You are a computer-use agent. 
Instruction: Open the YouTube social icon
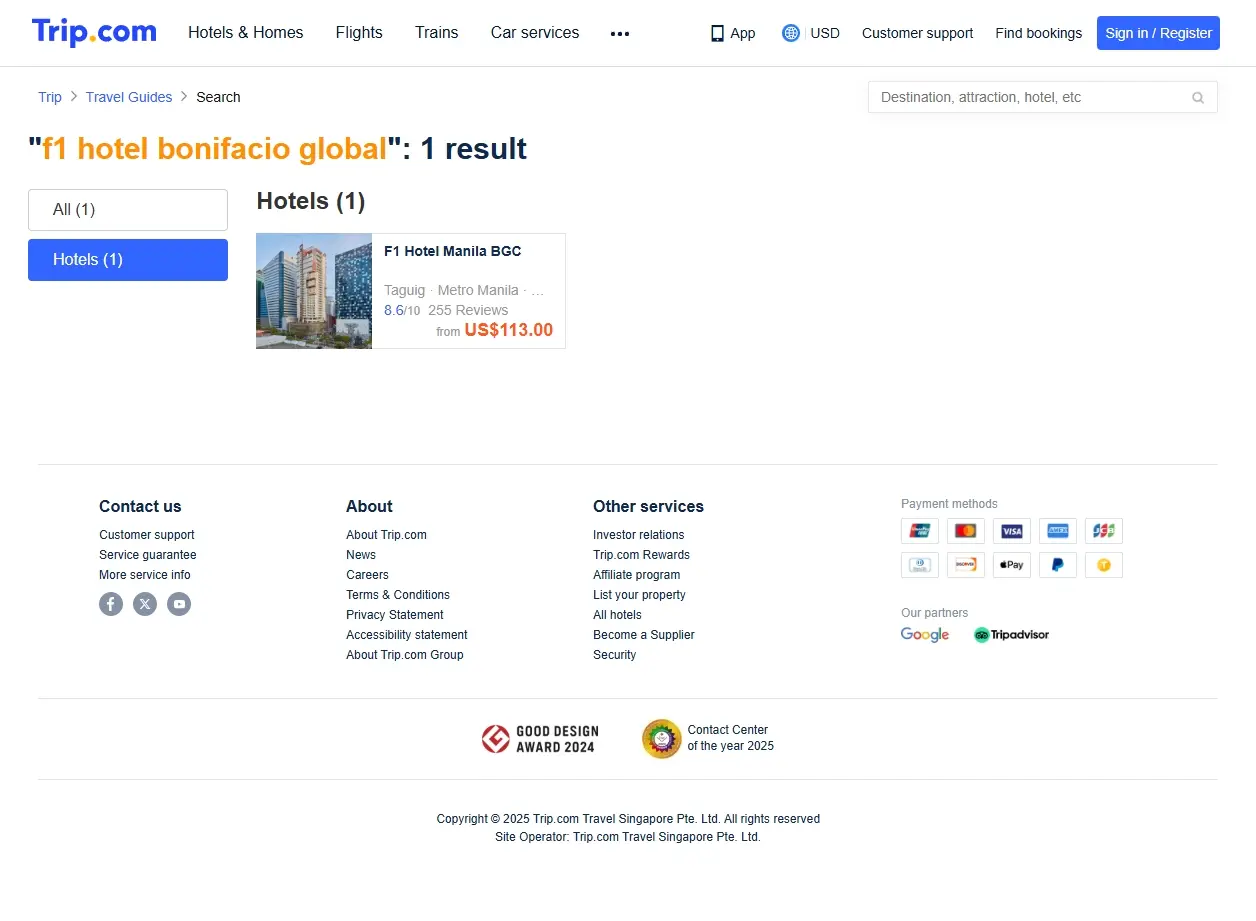pos(179,604)
